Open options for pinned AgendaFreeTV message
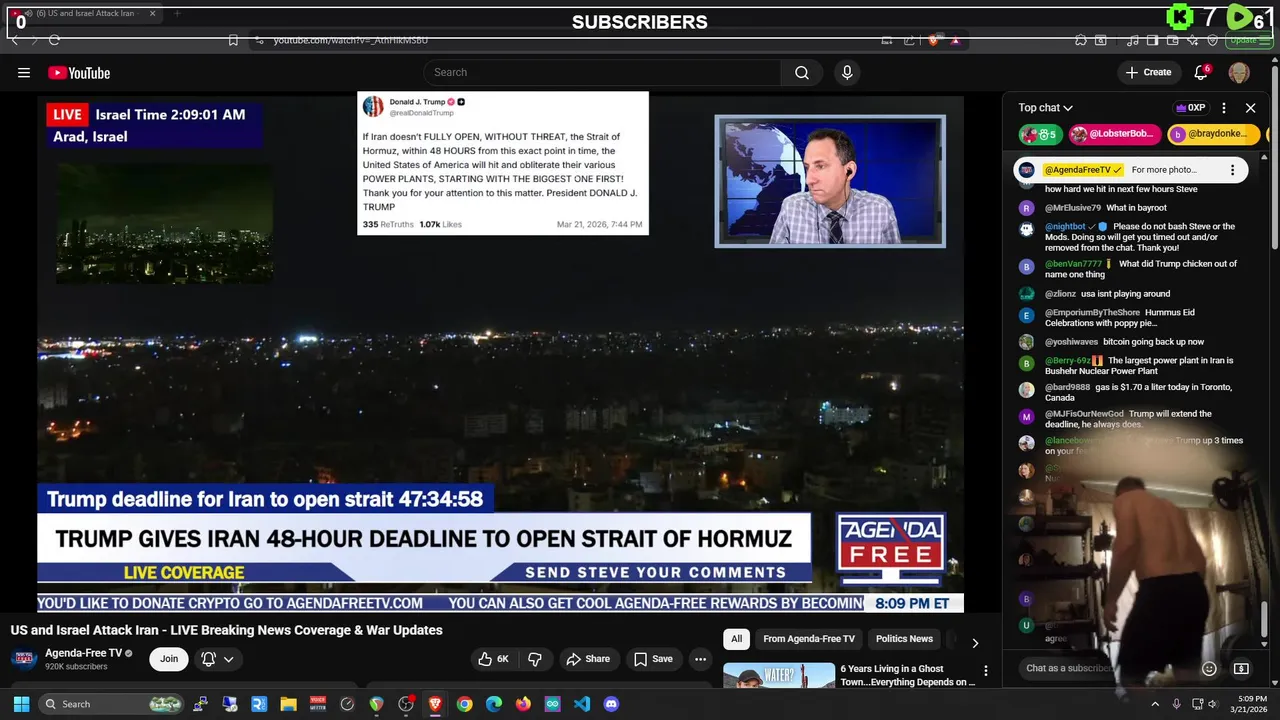The width and height of the screenshot is (1280, 720). (1232, 170)
